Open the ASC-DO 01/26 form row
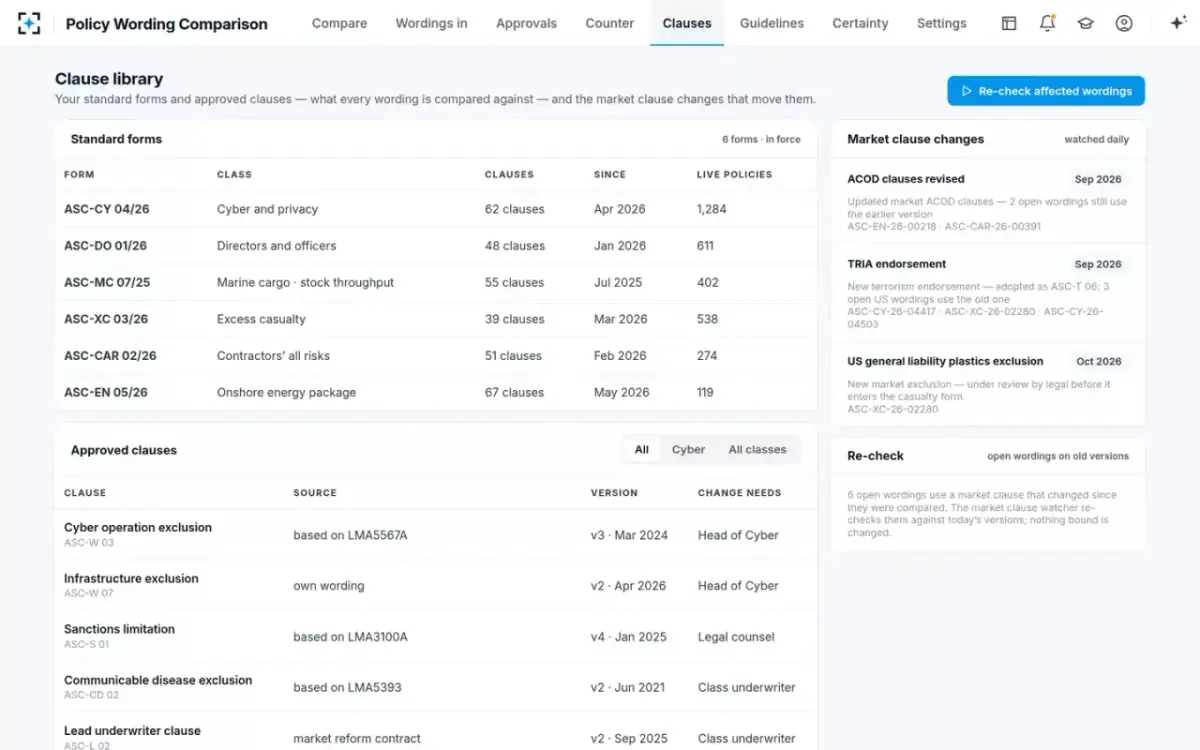 [x=435, y=246]
